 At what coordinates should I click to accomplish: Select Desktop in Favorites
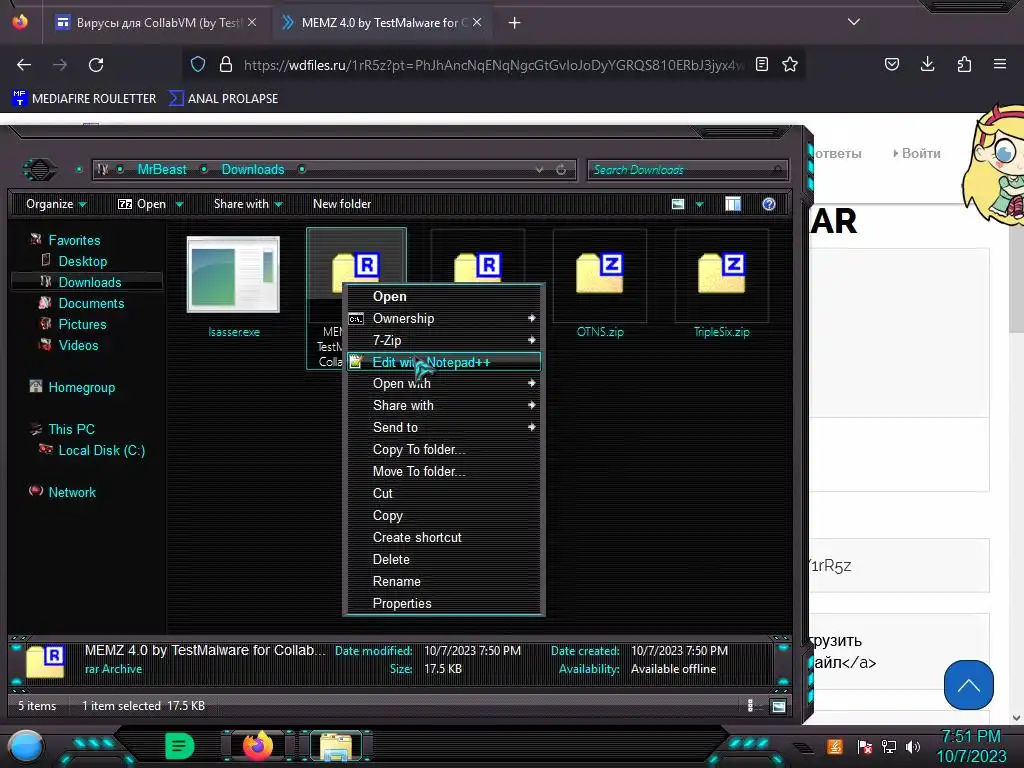pos(83,261)
